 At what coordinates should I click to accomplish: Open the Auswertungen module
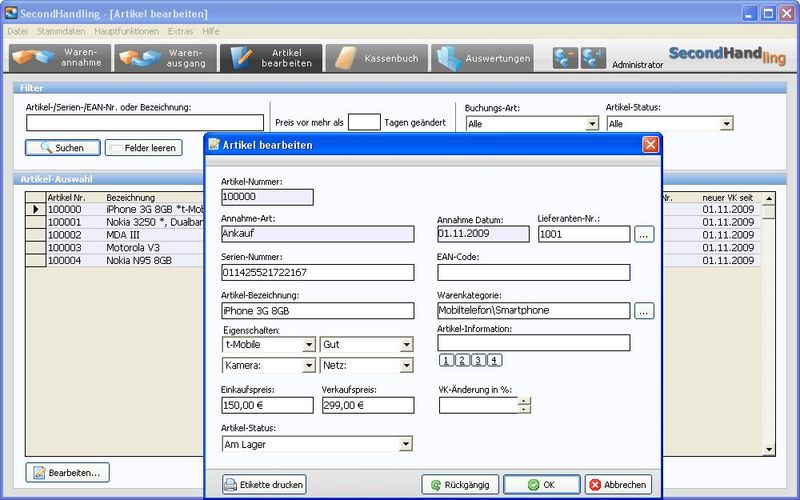click(x=482, y=58)
